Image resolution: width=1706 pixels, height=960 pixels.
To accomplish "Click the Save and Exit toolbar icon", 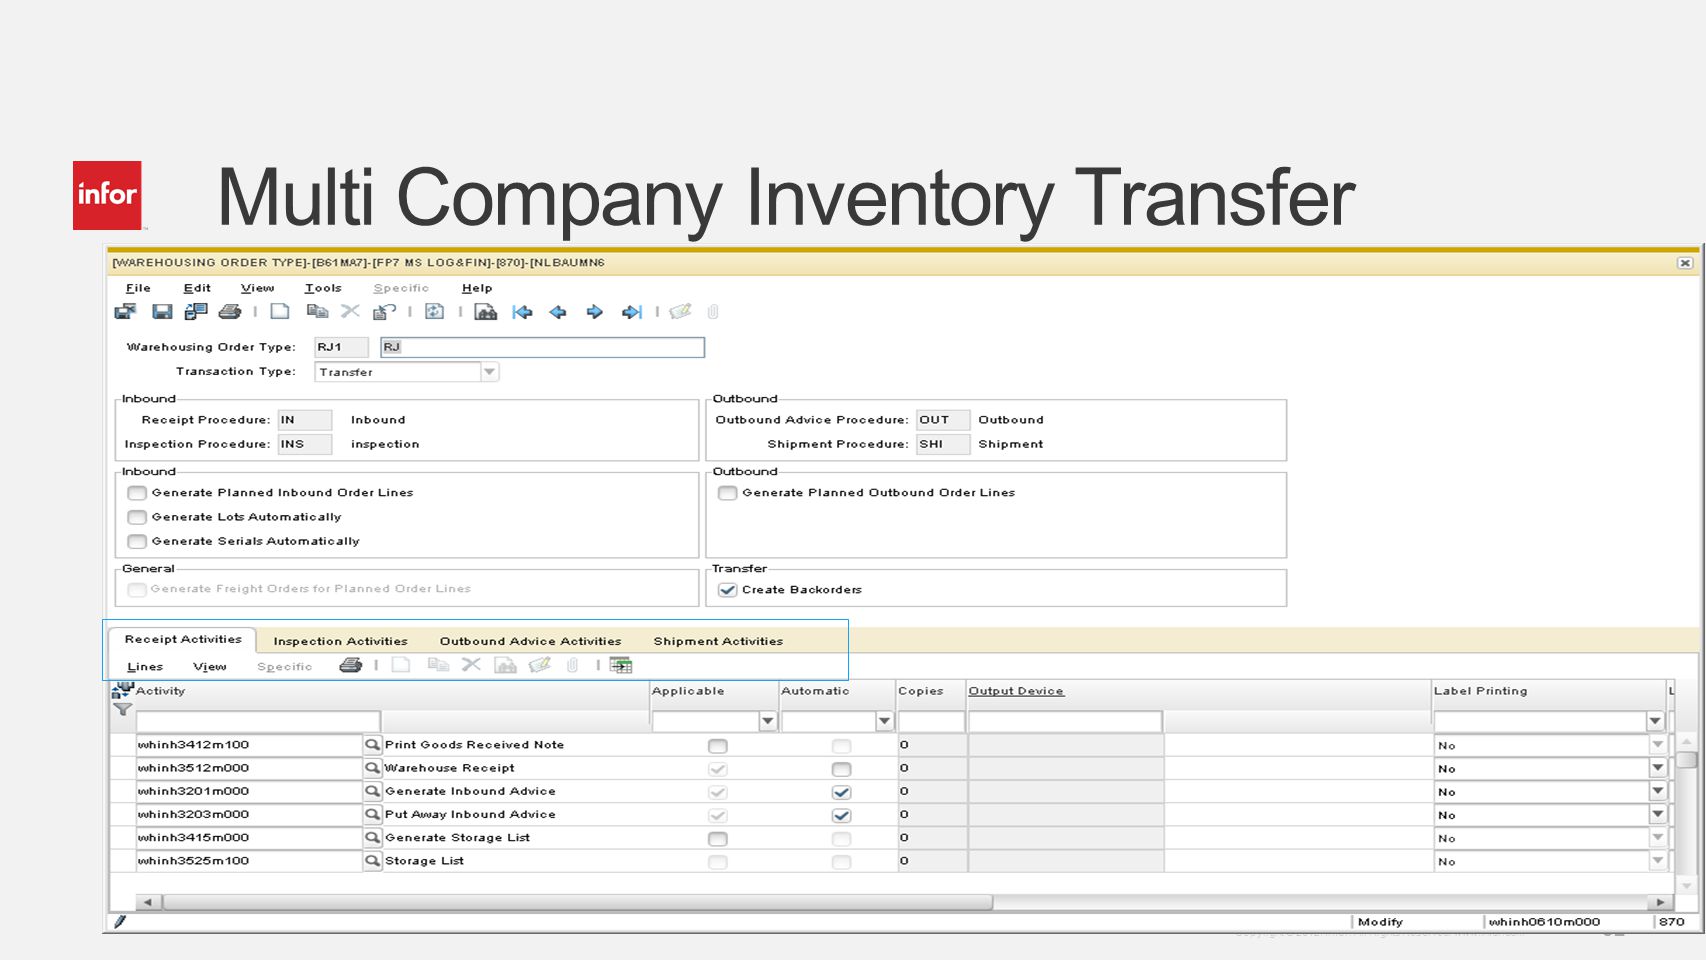I will pos(125,312).
